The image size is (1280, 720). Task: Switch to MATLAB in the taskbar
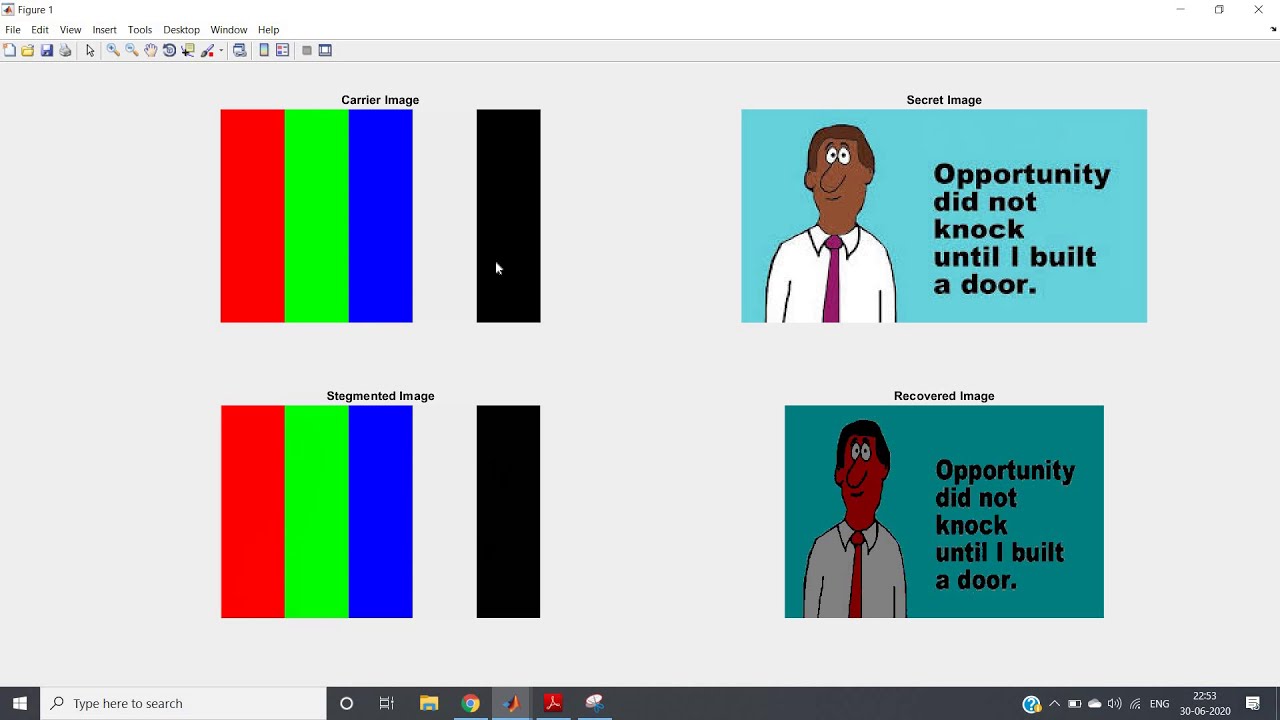point(511,703)
